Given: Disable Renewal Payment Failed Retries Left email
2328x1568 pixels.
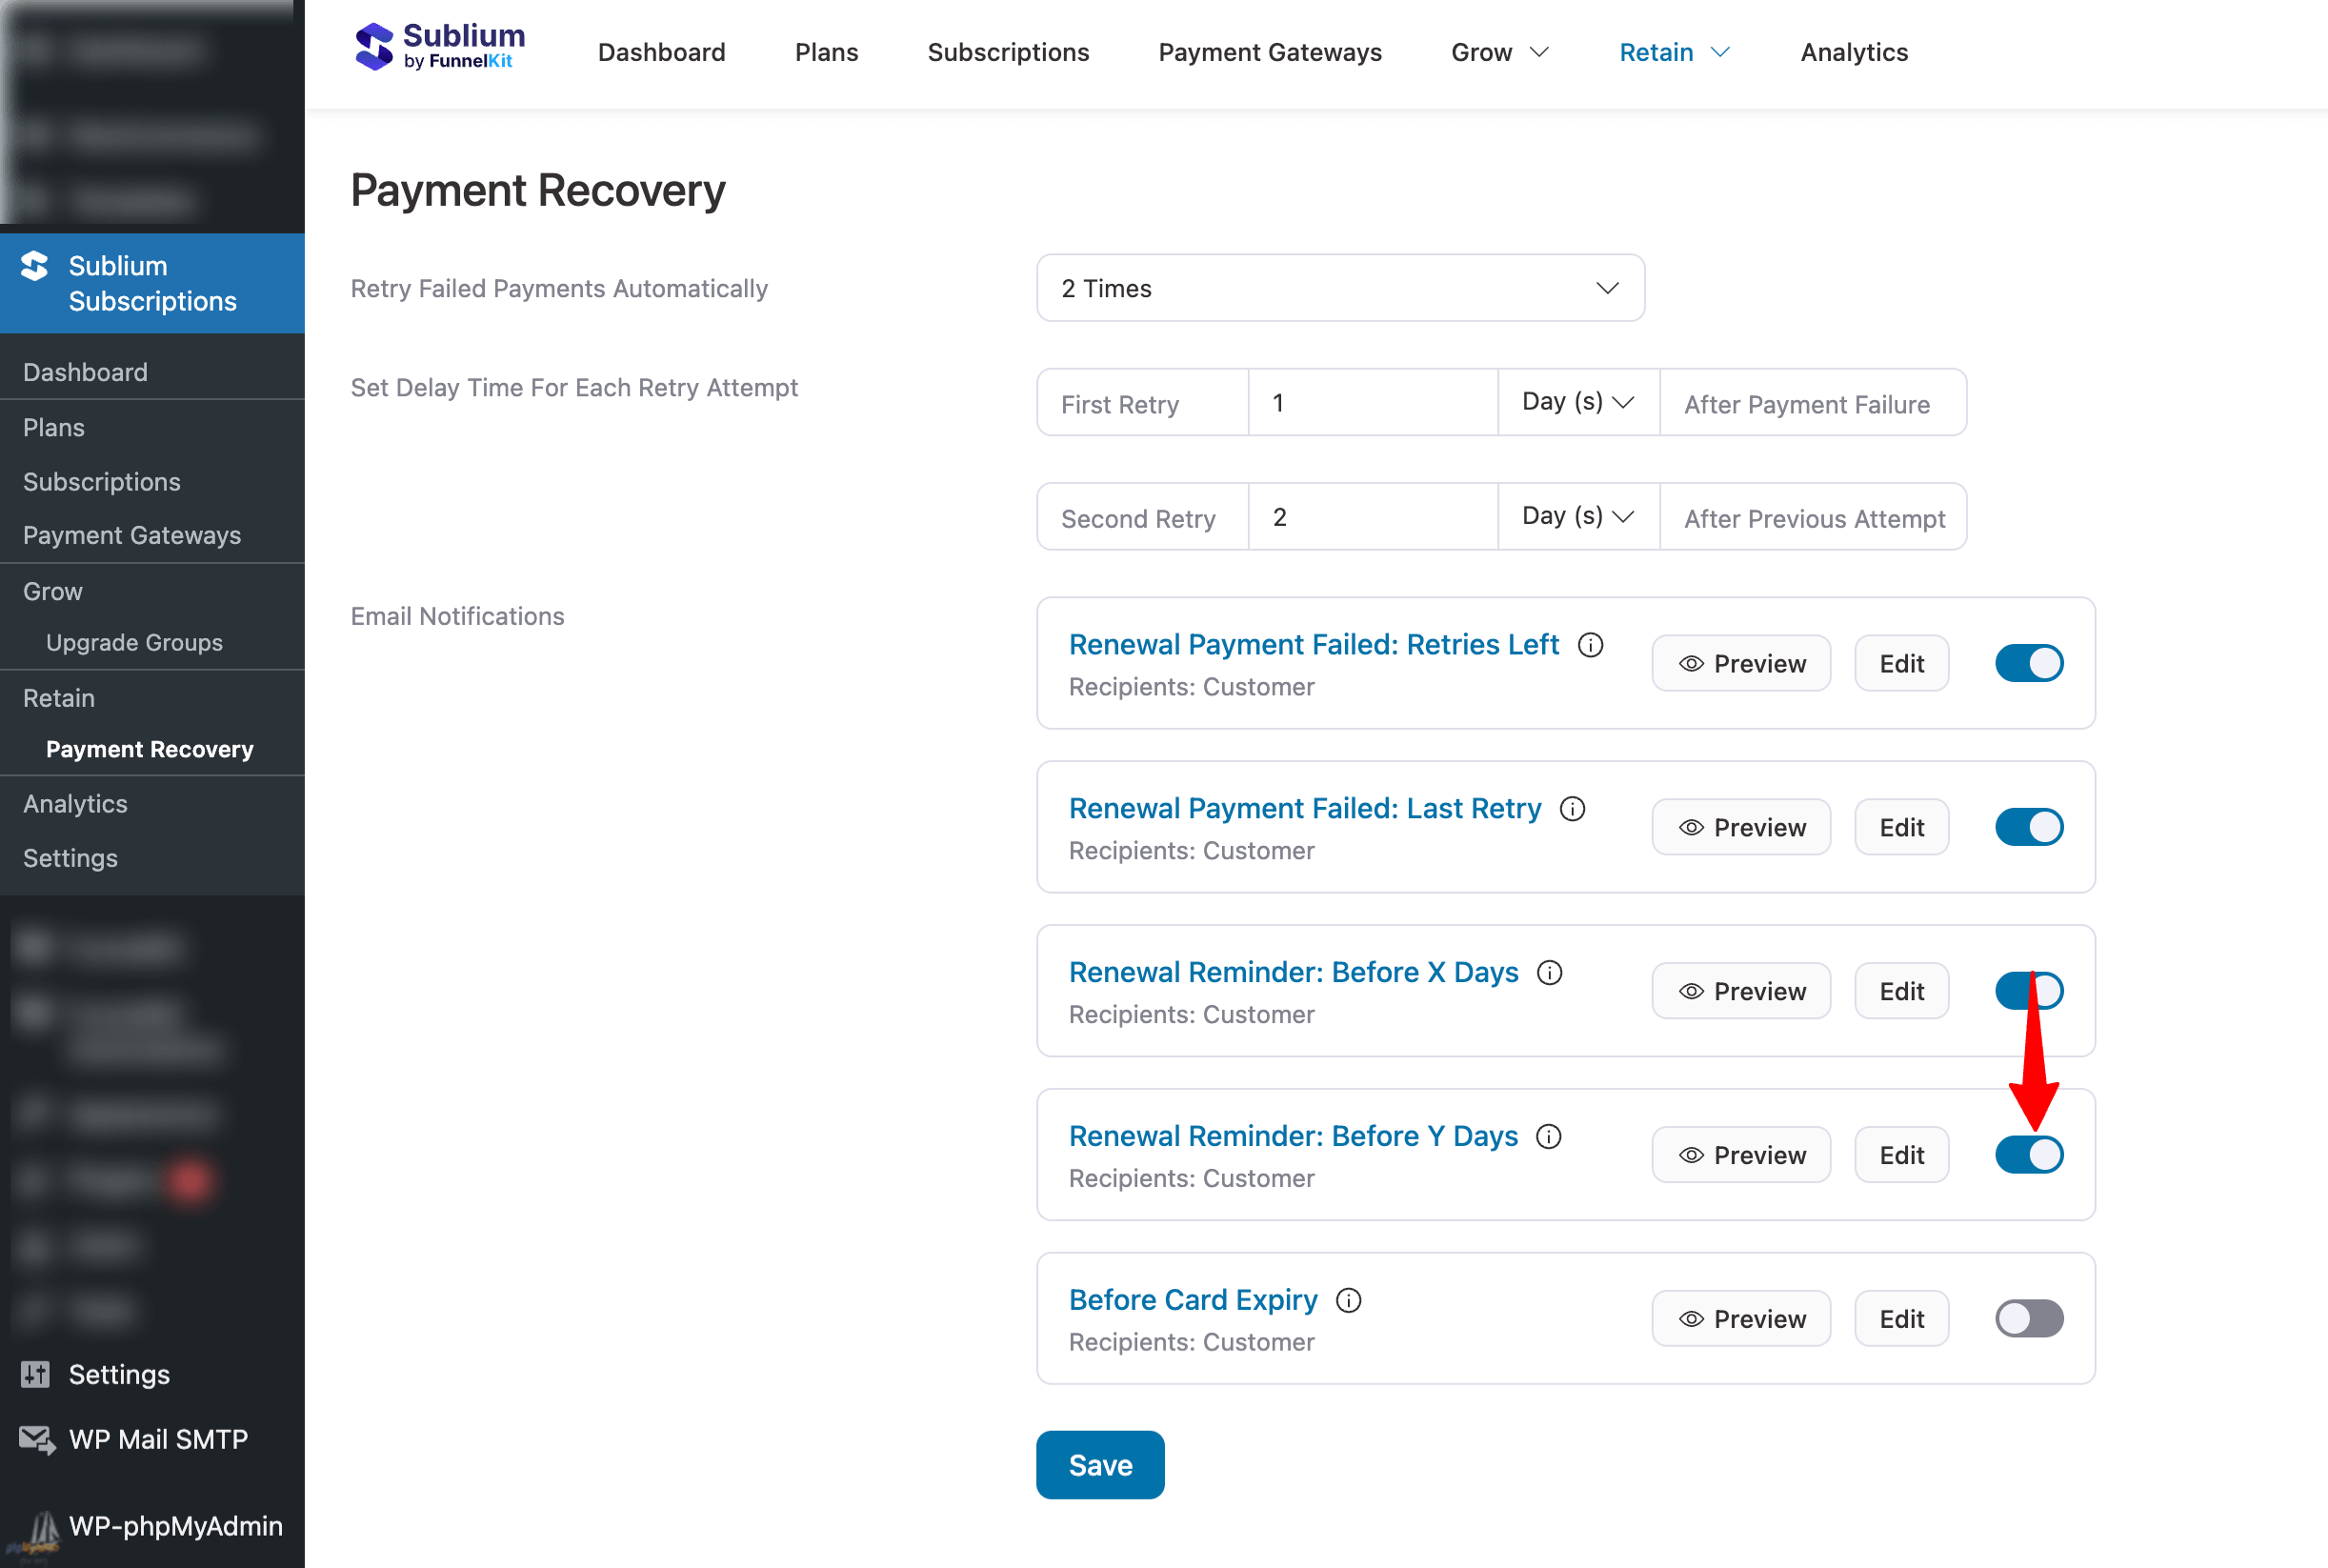Looking at the screenshot, I should pyautogui.click(x=2028, y=664).
